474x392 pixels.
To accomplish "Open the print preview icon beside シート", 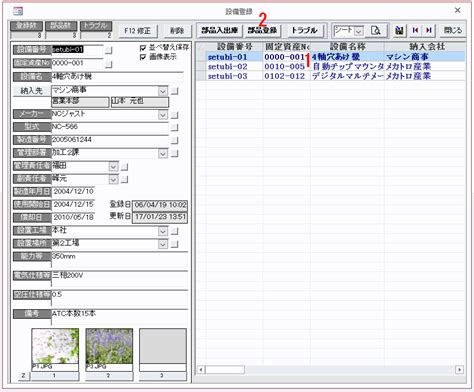I will pos(376,31).
